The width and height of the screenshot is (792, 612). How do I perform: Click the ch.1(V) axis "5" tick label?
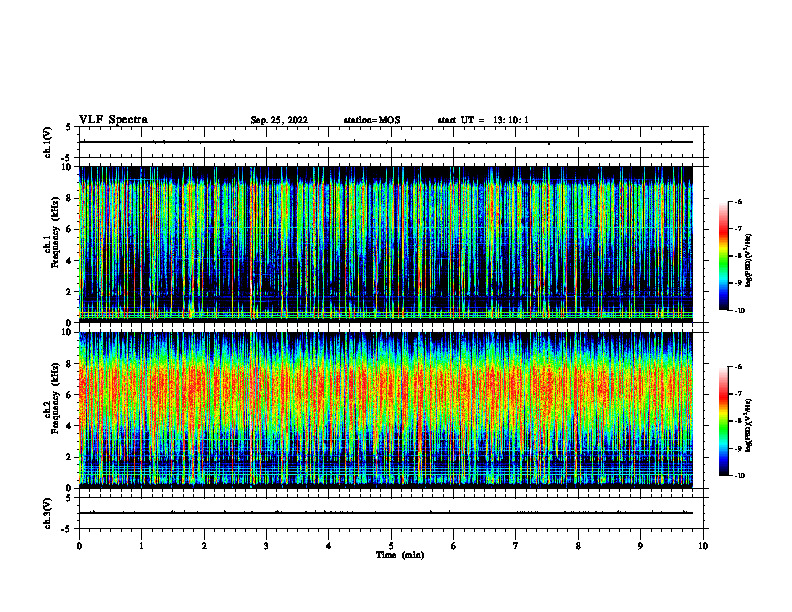pos(69,127)
